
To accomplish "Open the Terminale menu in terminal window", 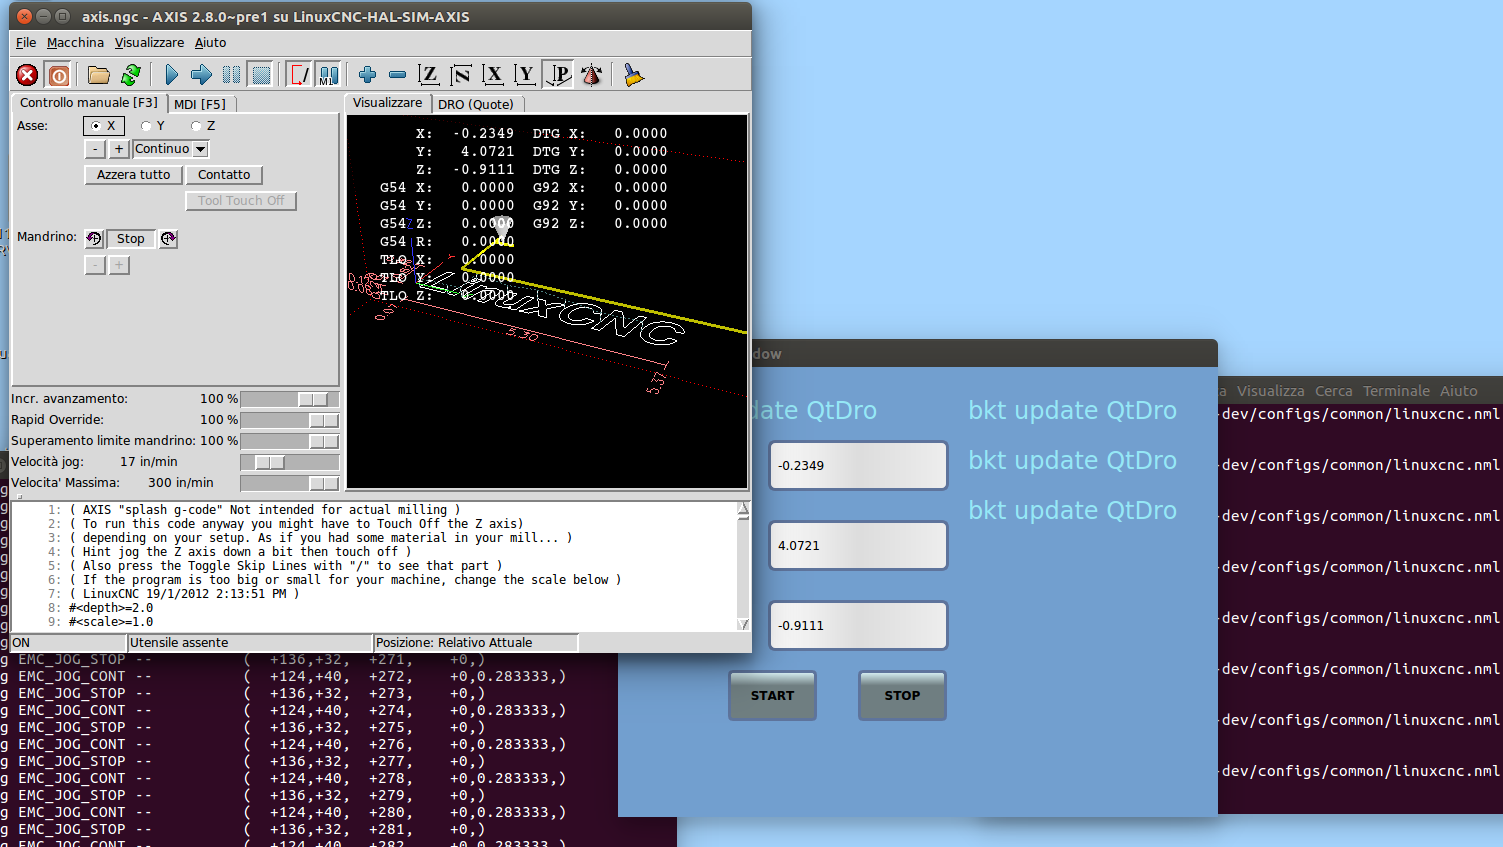I will [1396, 391].
